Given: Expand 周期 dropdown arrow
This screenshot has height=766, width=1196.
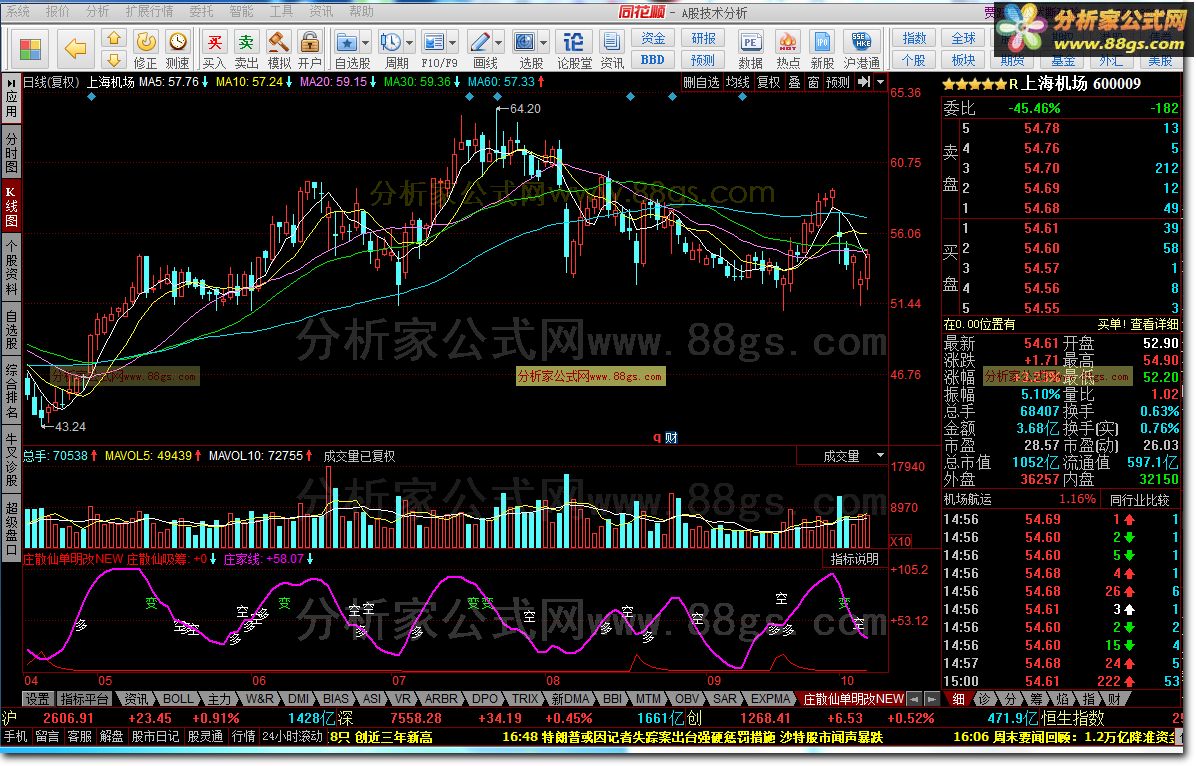Looking at the screenshot, I should tap(410, 43).
